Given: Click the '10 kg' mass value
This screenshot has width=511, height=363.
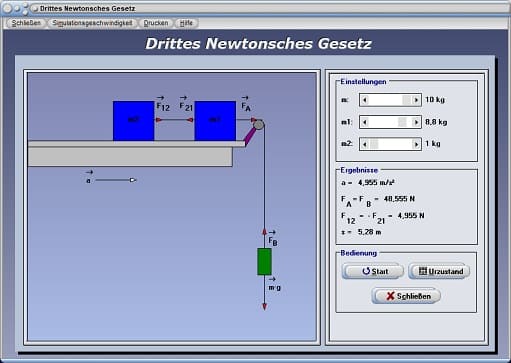Looking at the screenshot, I should [435, 100].
